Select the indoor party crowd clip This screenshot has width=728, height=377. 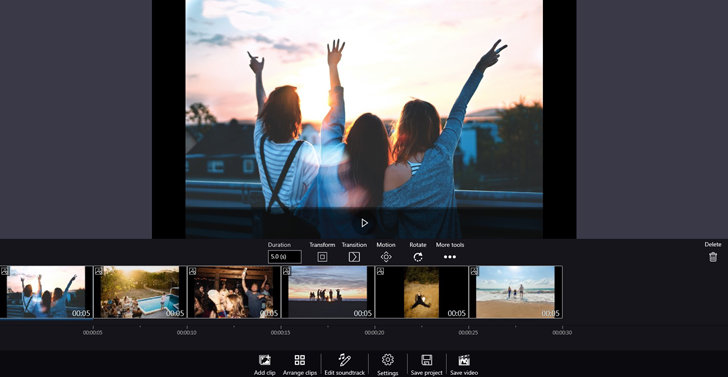pyautogui.click(x=234, y=292)
